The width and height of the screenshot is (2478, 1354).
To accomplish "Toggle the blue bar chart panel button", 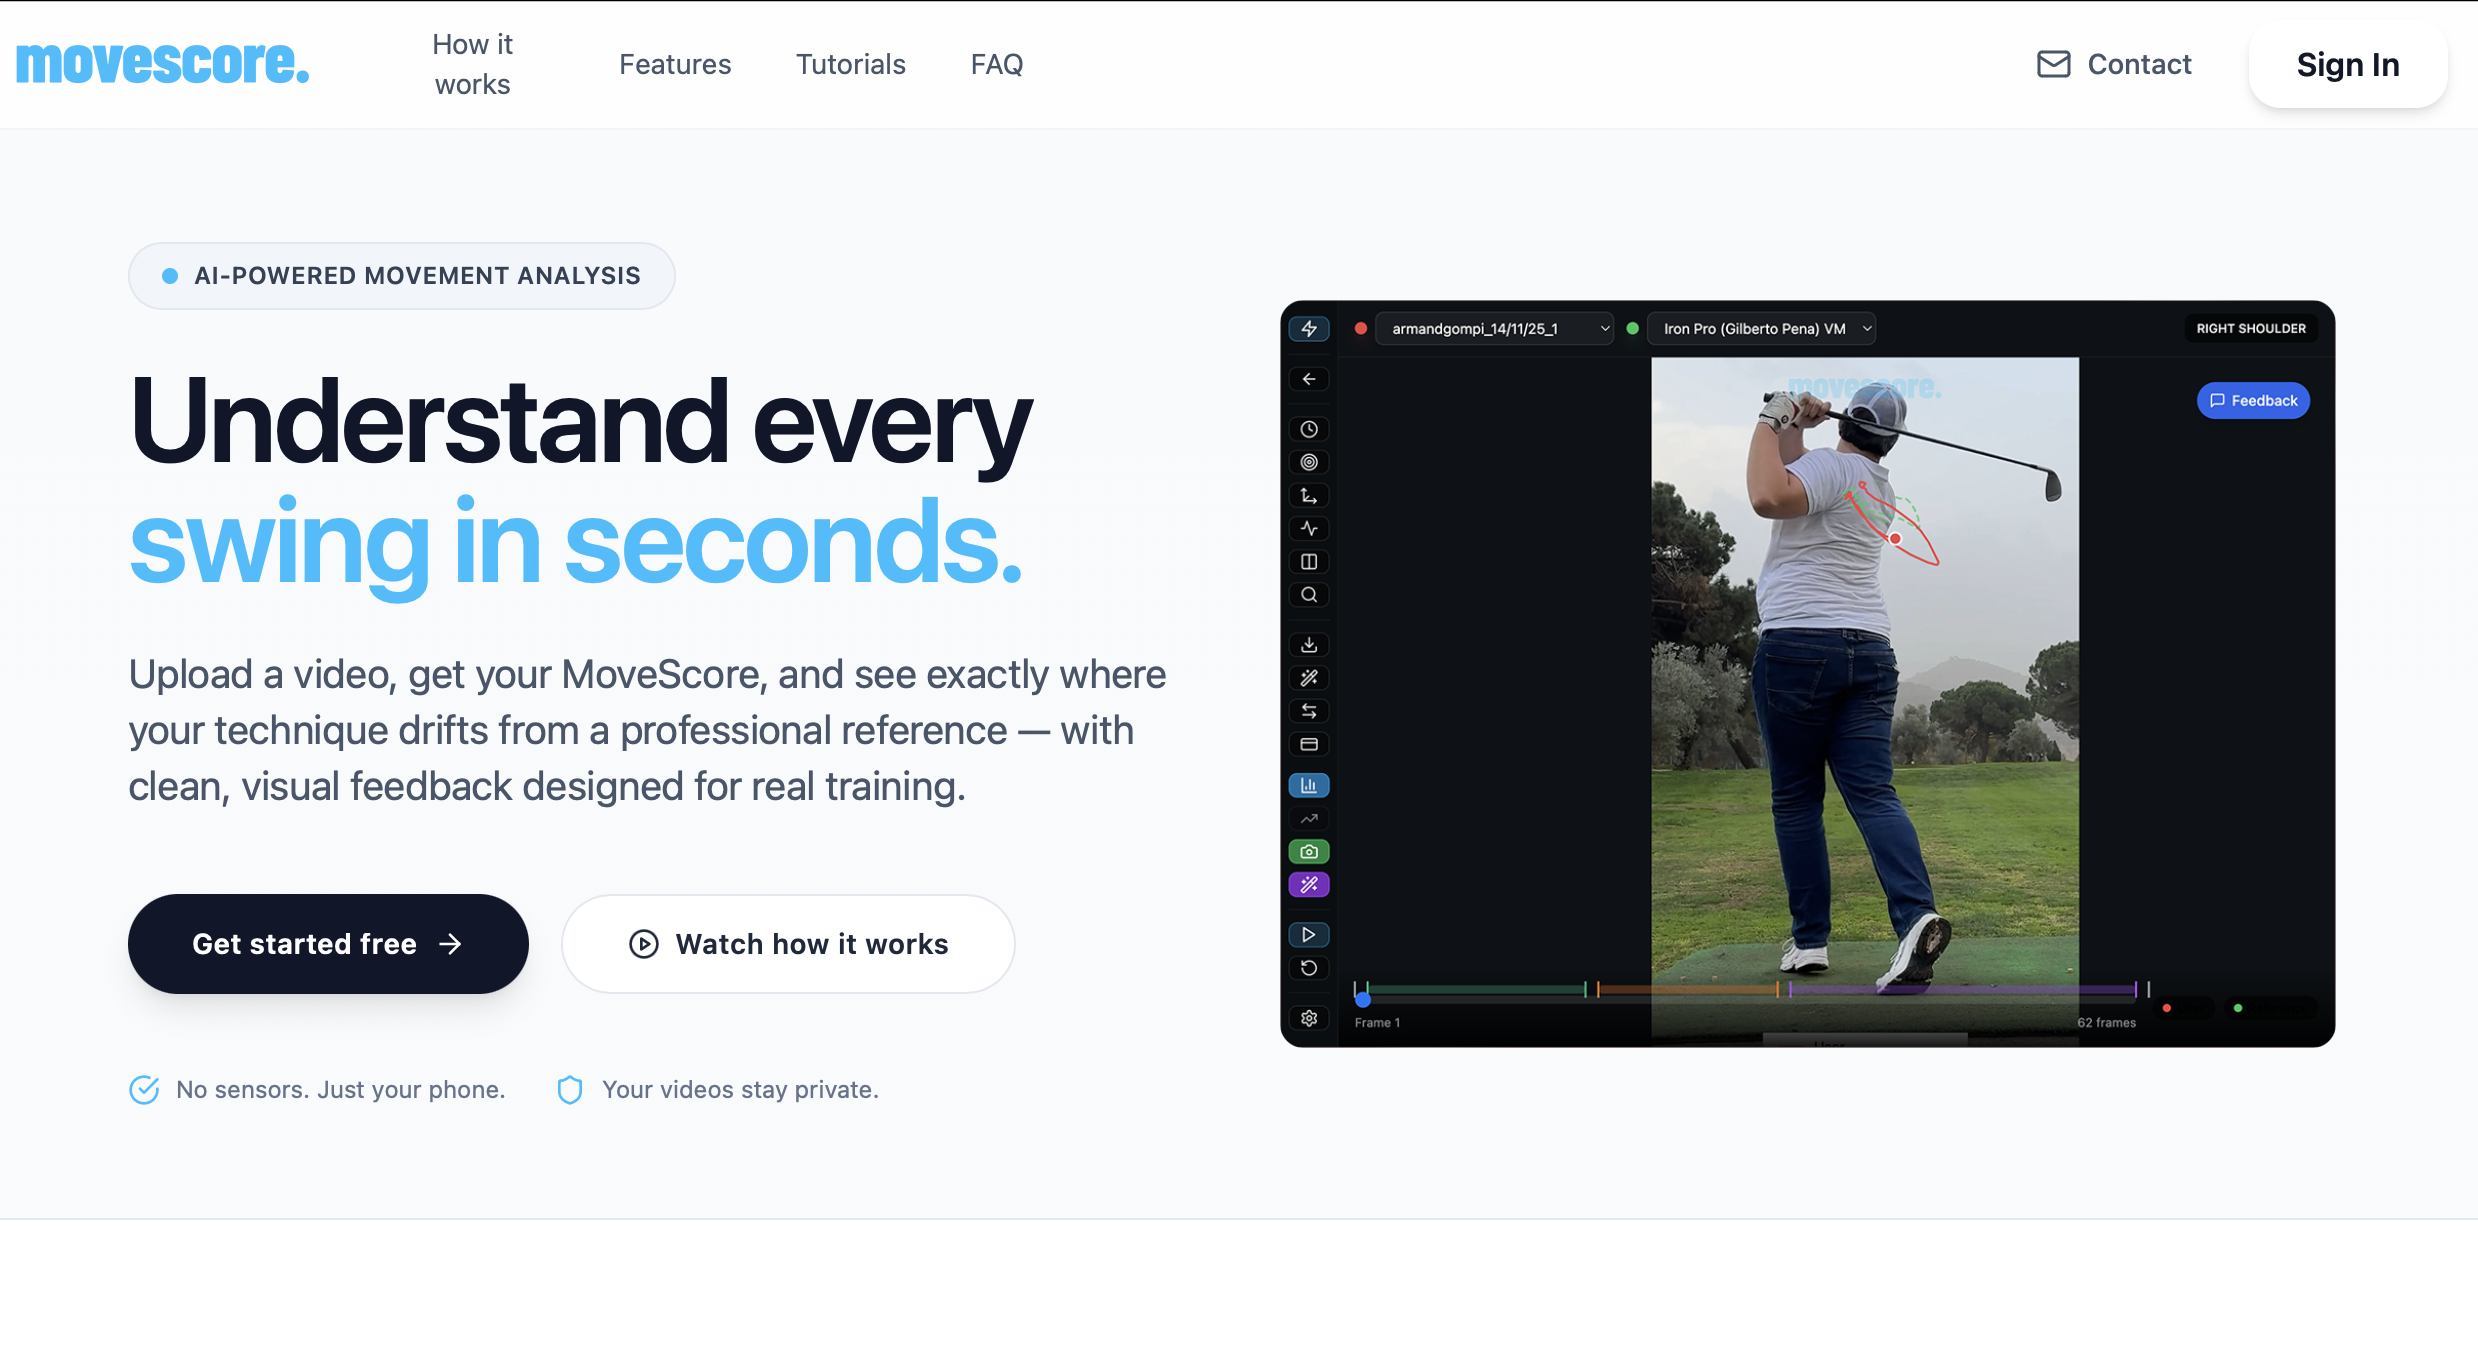I will 1308,786.
